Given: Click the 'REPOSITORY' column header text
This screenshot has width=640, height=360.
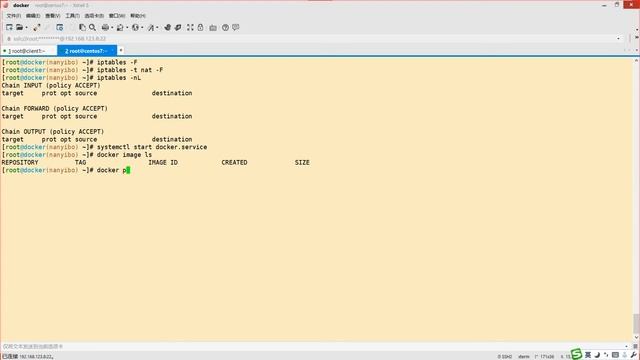Looking at the screenshot, I should click(20, 162).
